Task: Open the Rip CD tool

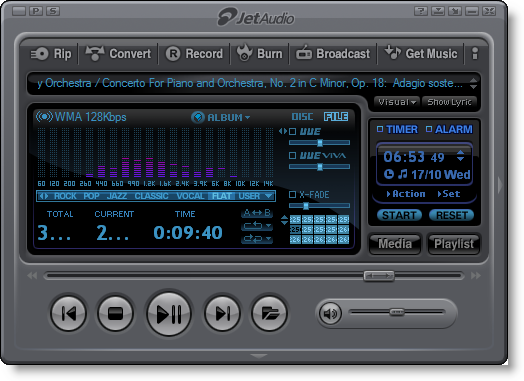Action: coord(51,53)
